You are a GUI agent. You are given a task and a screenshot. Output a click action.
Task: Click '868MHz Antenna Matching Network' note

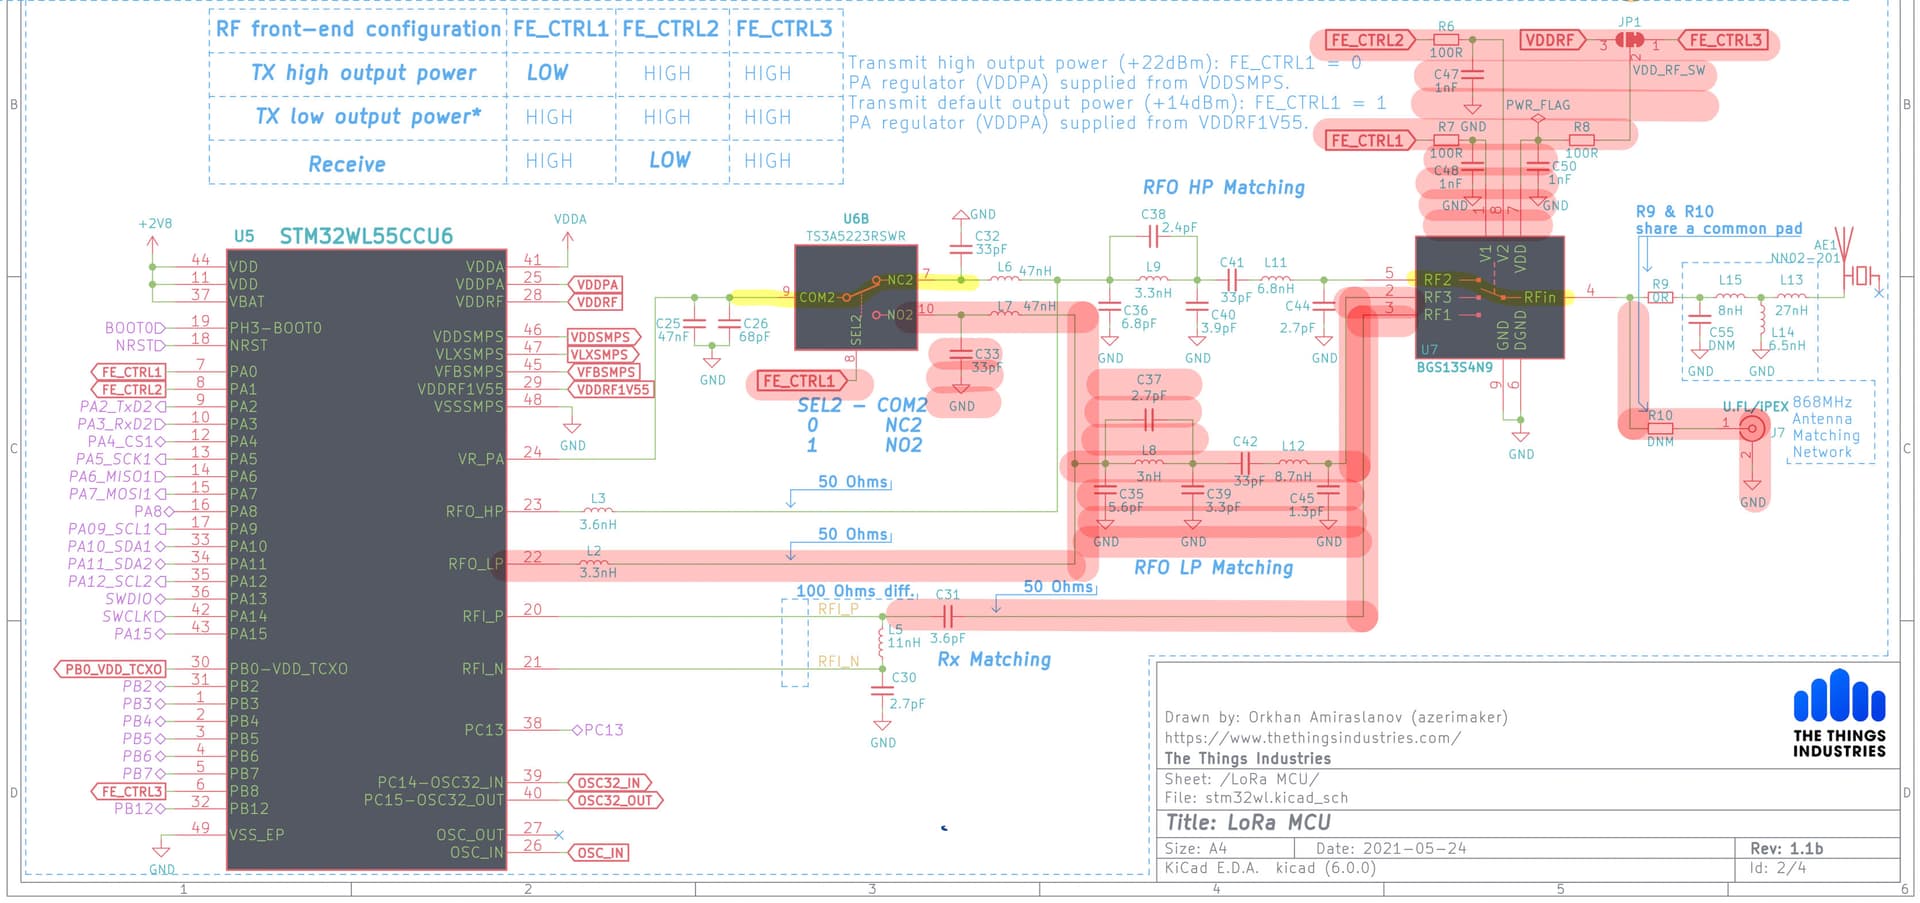[1826, 427]
